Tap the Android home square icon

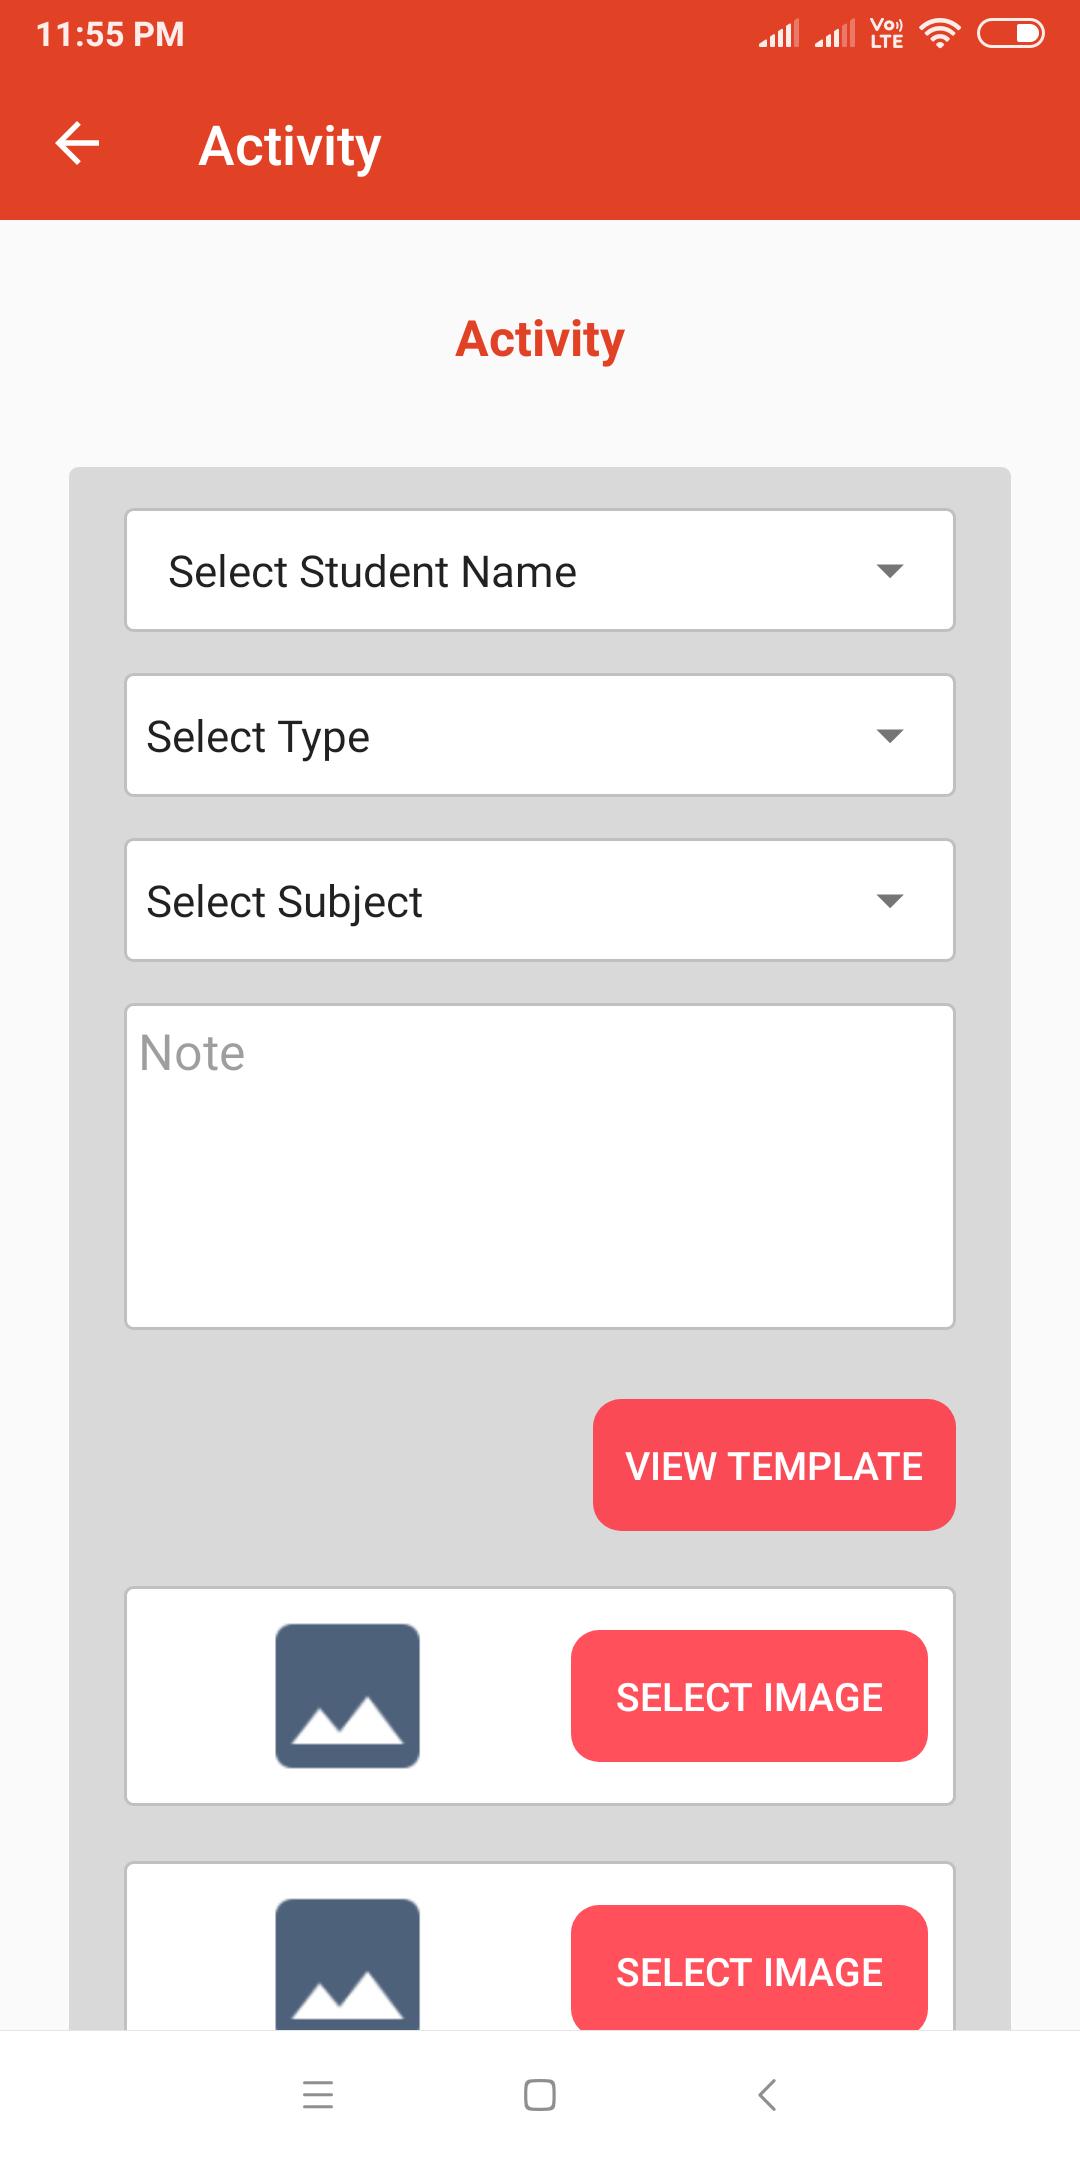tap(540, 2094)
